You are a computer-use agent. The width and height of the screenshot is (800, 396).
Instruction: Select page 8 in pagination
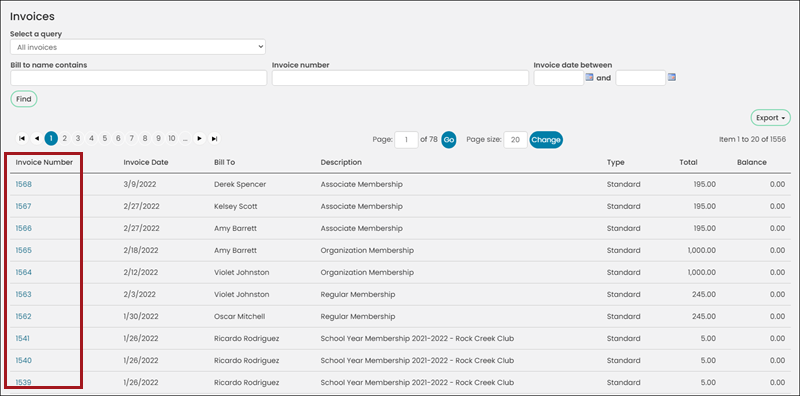click(x=145, y=138)
